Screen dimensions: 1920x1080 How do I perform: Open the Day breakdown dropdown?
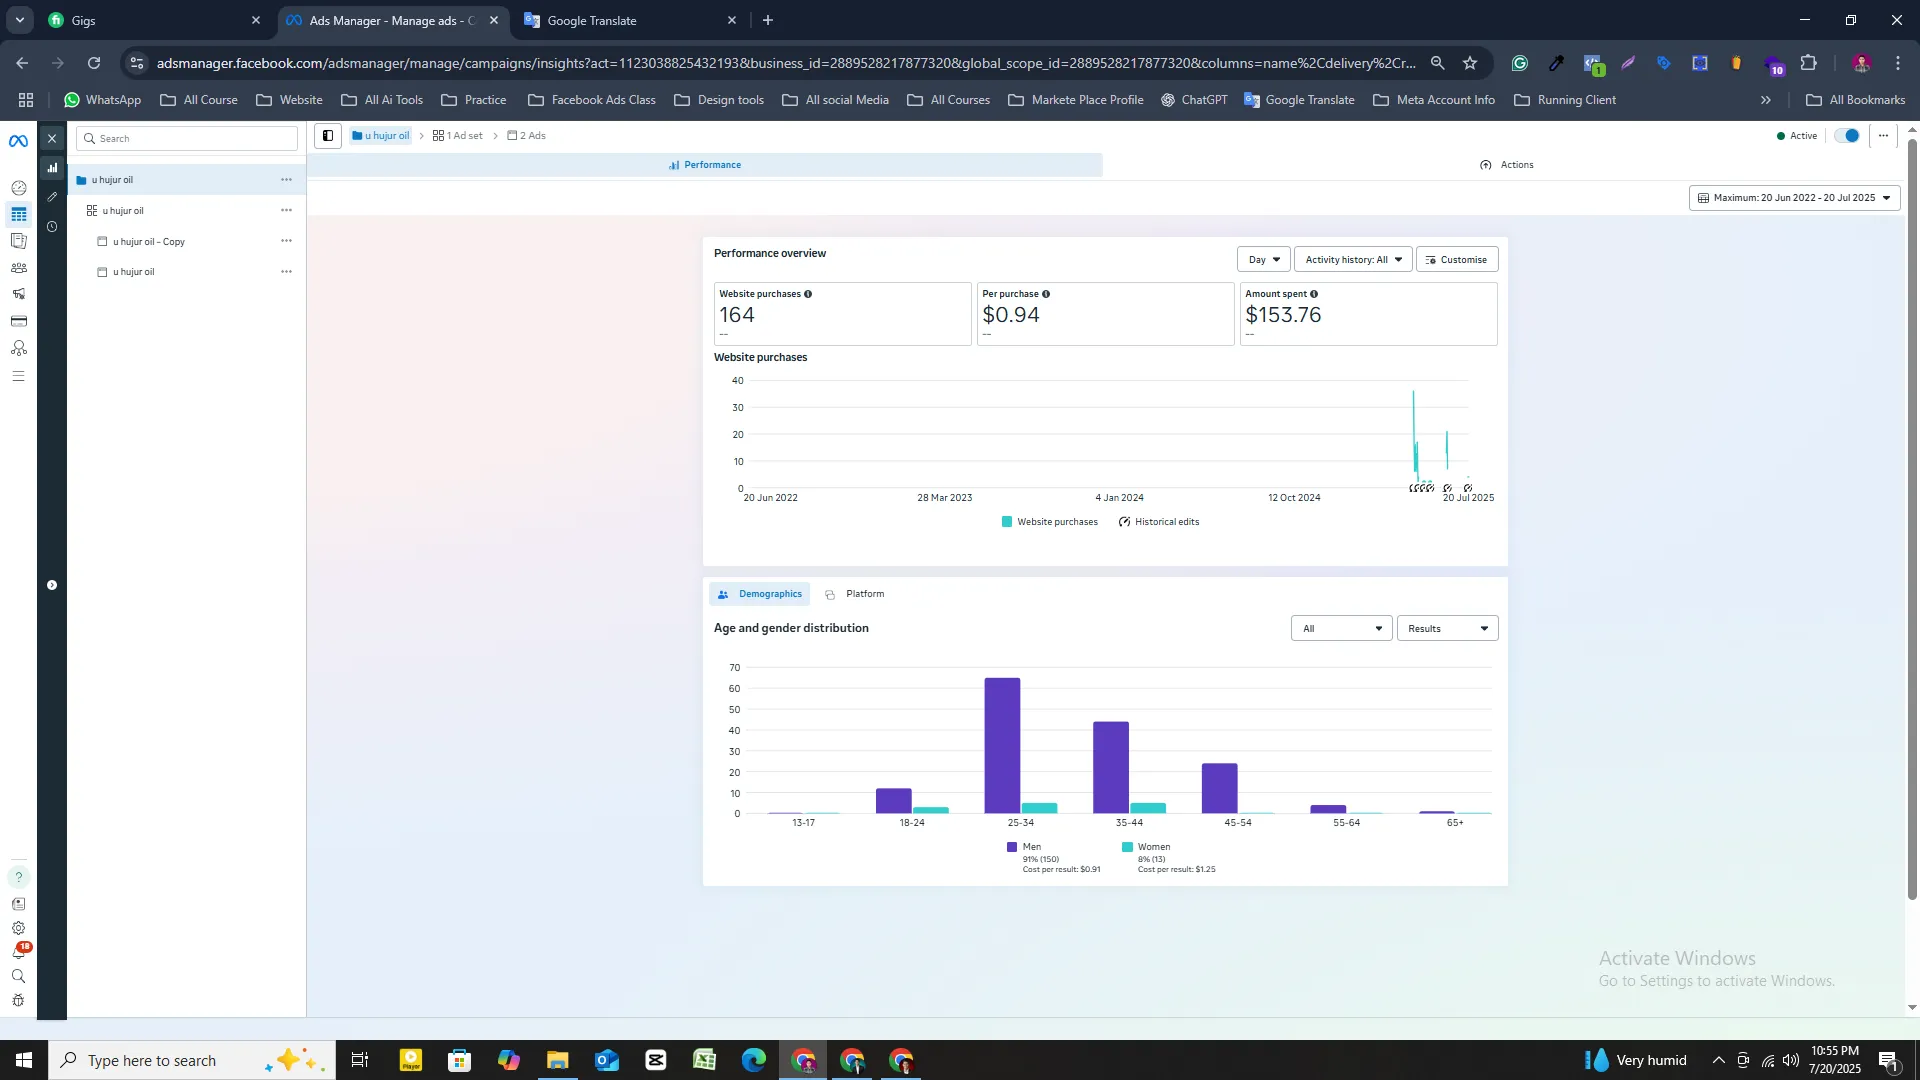(x=1263, y=260)
